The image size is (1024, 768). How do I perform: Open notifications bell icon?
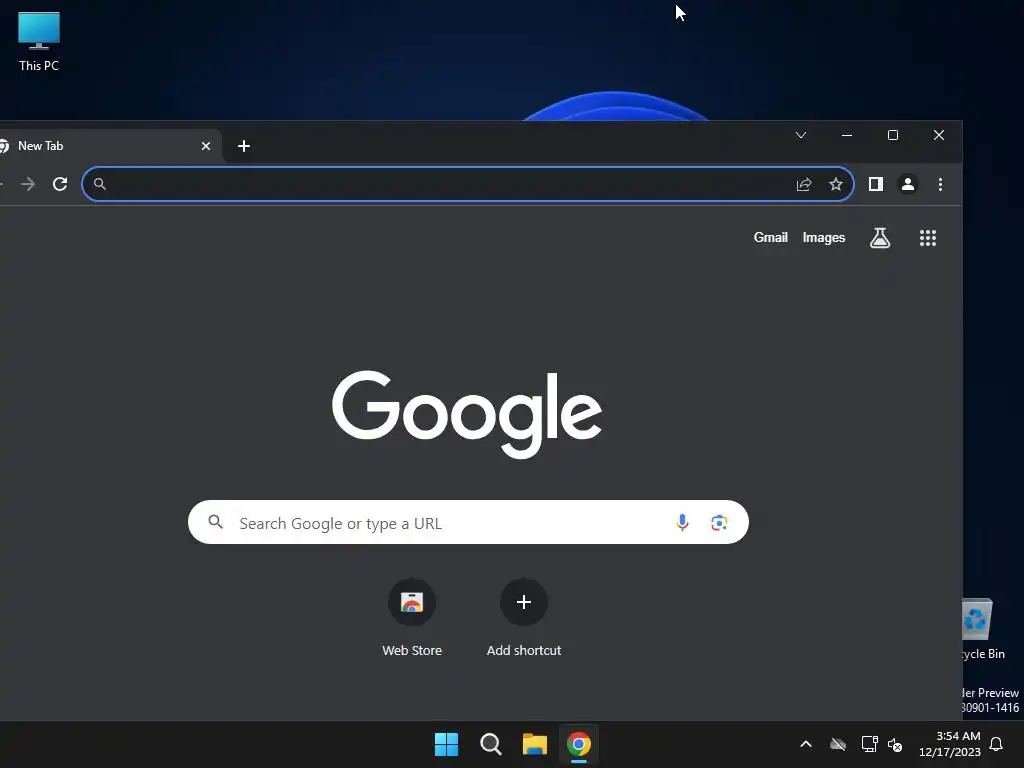coord(997,744)
